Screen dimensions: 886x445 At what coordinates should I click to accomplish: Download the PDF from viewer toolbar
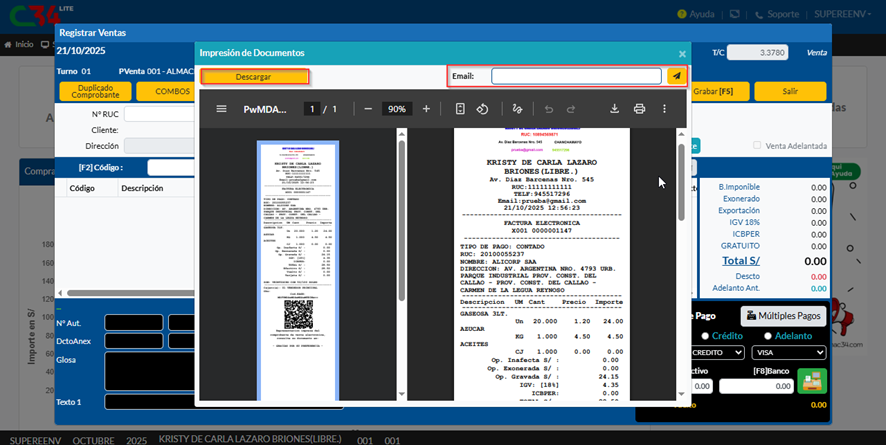click(614, 109)
